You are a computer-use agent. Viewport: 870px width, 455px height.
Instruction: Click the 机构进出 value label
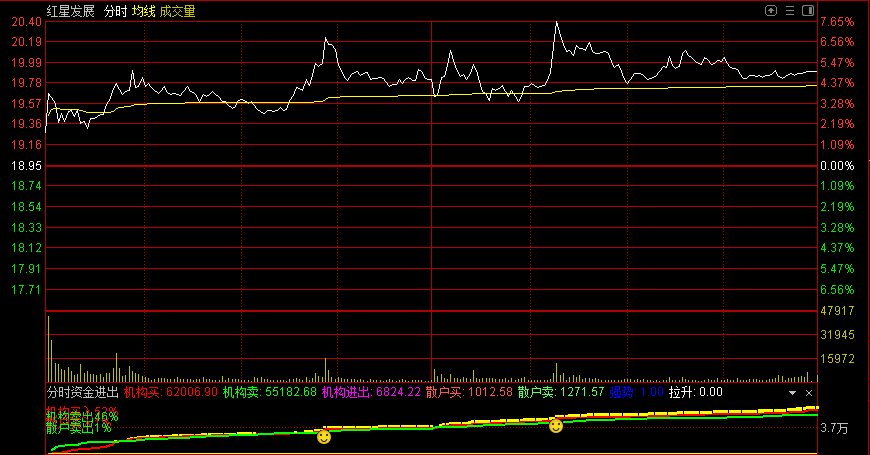[372, 393]
